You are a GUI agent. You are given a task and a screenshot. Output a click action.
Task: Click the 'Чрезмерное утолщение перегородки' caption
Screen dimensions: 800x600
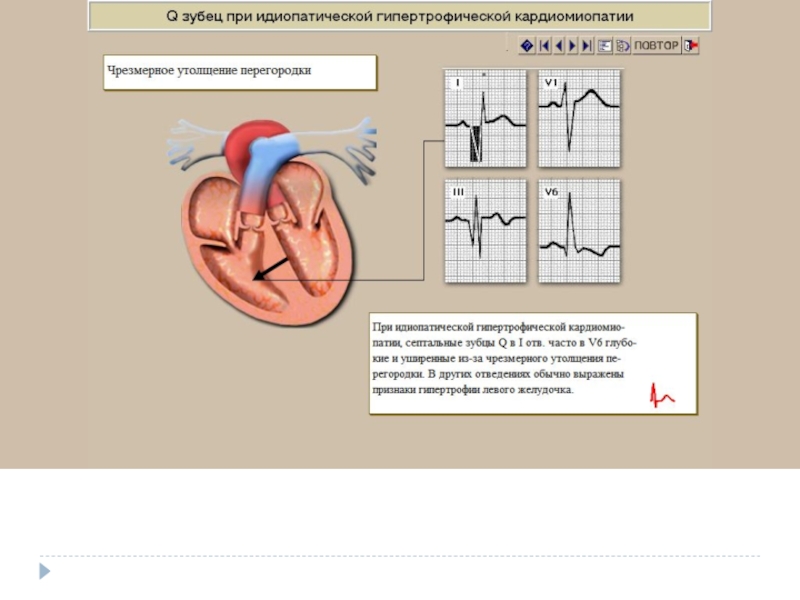tap(209, 70)
